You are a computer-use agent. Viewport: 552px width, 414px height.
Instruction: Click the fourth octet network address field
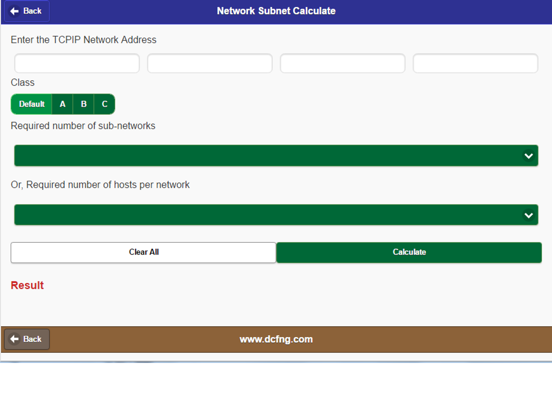(x=475, y=63)
